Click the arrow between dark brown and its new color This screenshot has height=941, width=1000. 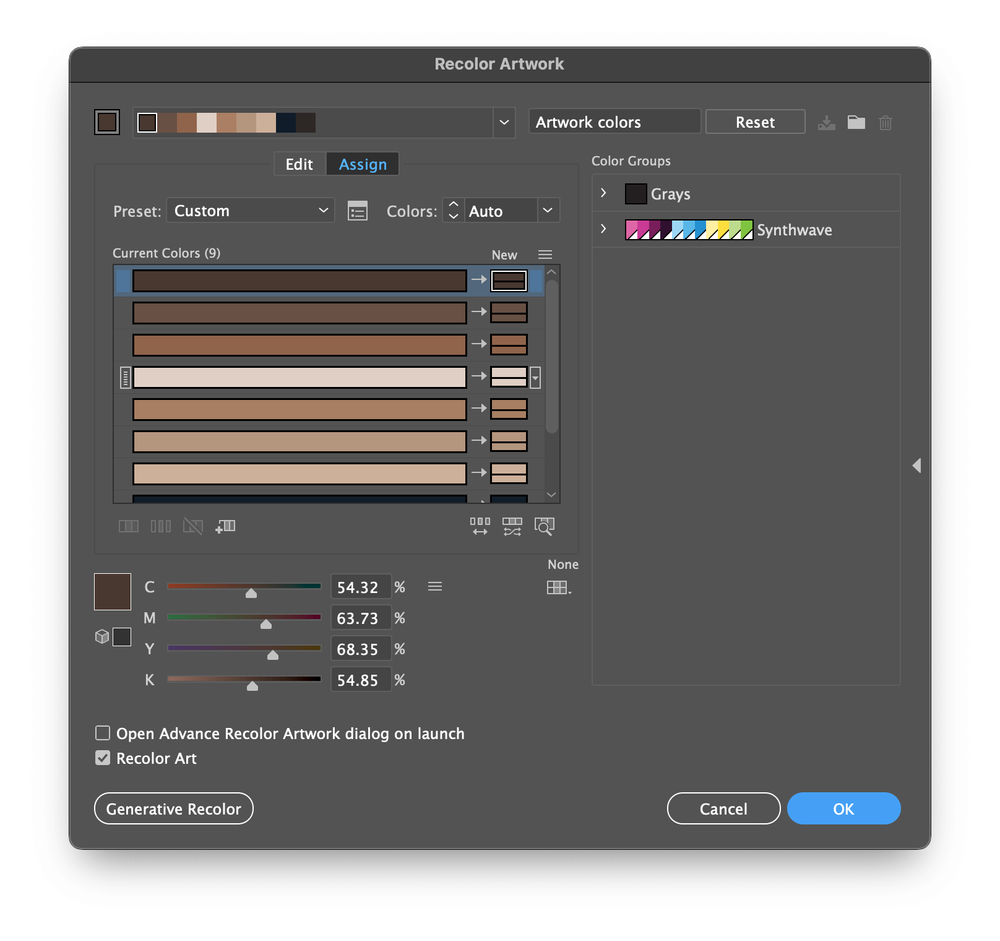pos(479,279)
